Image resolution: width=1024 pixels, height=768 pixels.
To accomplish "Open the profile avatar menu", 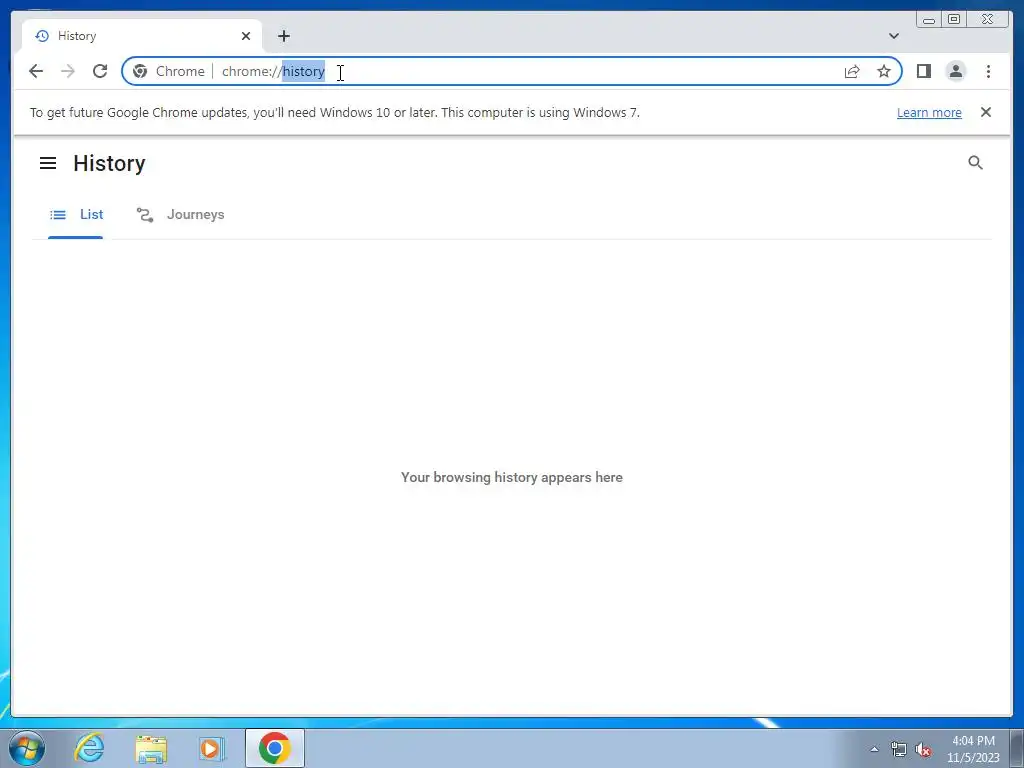I will coord(956,71).
